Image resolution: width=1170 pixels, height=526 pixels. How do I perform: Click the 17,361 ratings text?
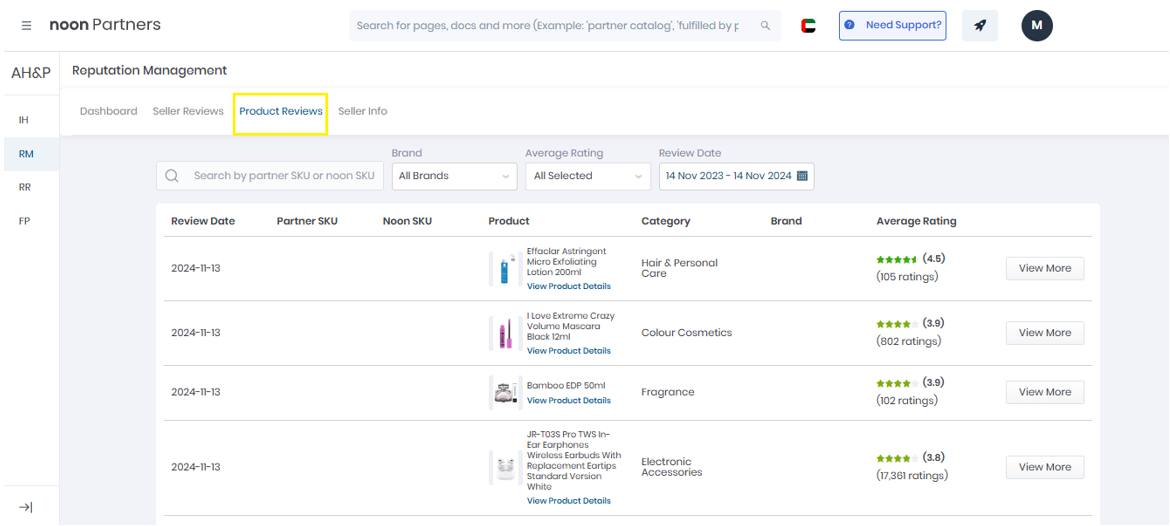912,475
